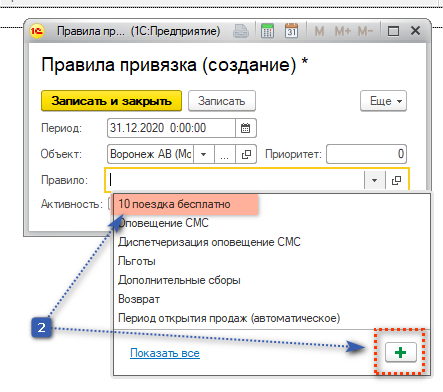Click the M+ memory add button
443x392 pixels.
(342, 31)
